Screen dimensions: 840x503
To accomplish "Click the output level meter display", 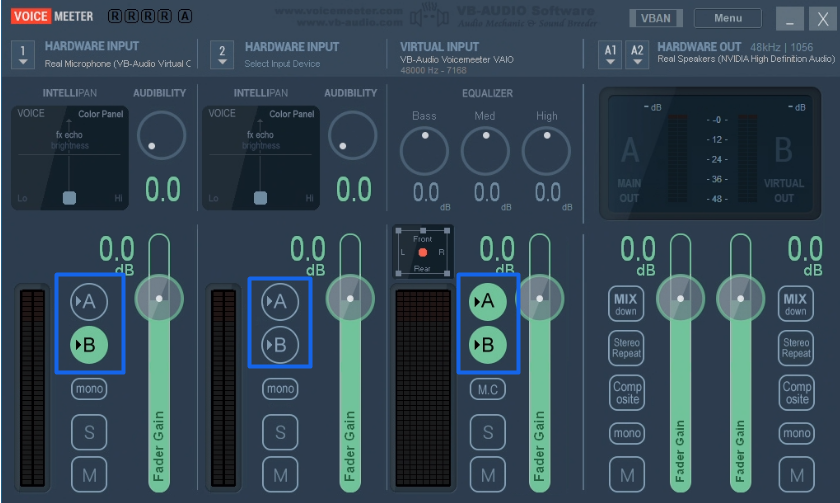I will [x=710, y=154].
